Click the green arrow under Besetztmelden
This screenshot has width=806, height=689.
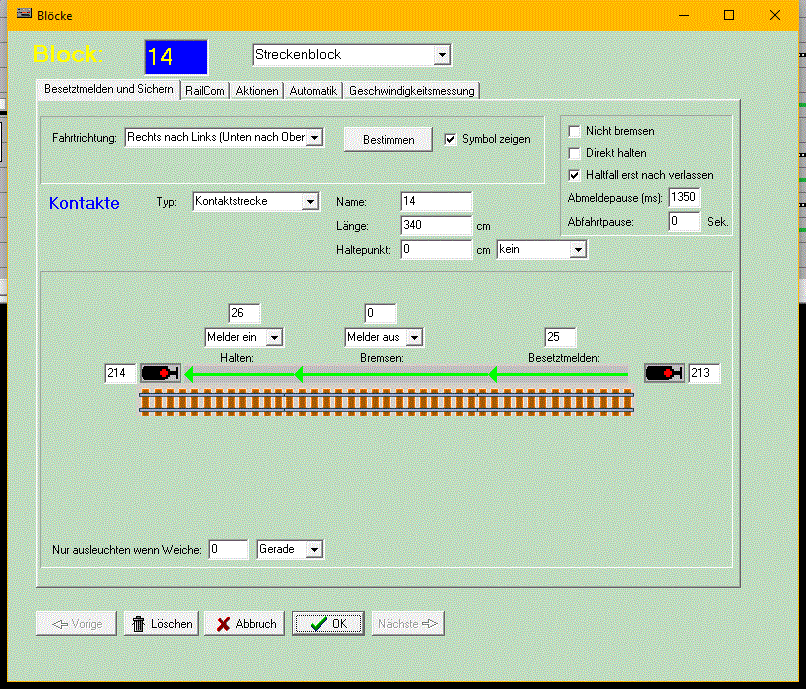point(558,374)
